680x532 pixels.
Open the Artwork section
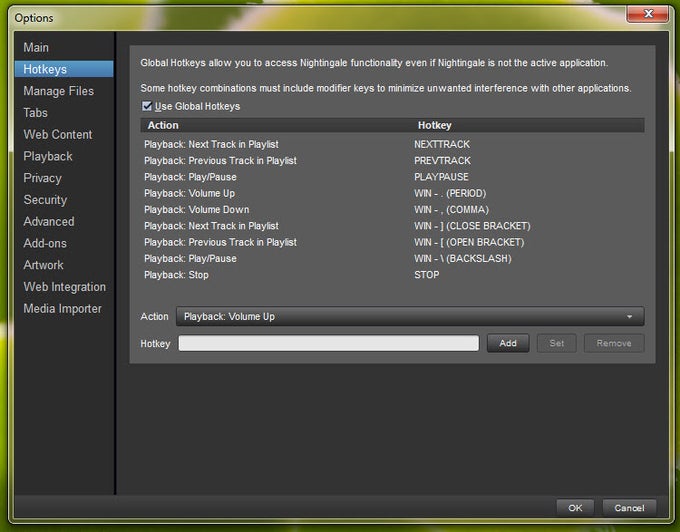point(64,265)
